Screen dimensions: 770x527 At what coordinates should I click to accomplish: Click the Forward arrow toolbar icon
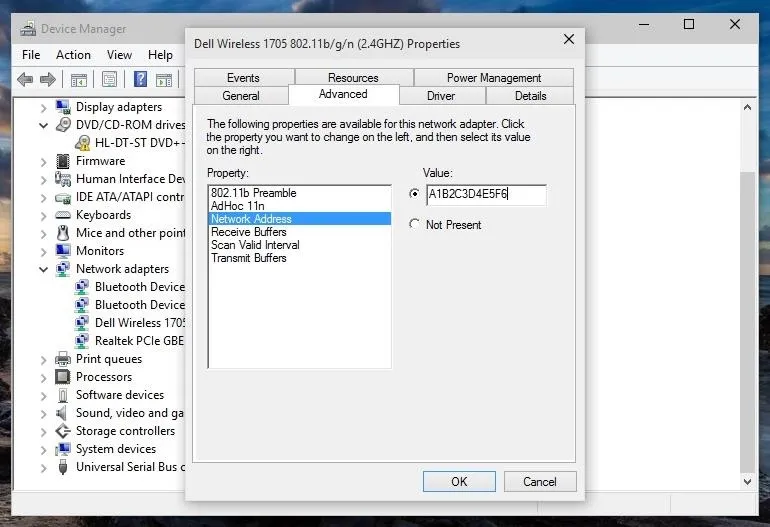48,79
